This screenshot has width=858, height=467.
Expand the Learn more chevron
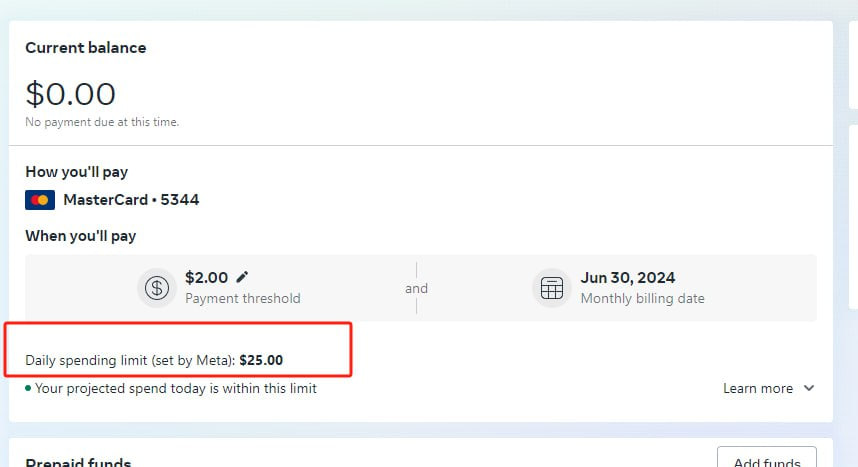809,388
